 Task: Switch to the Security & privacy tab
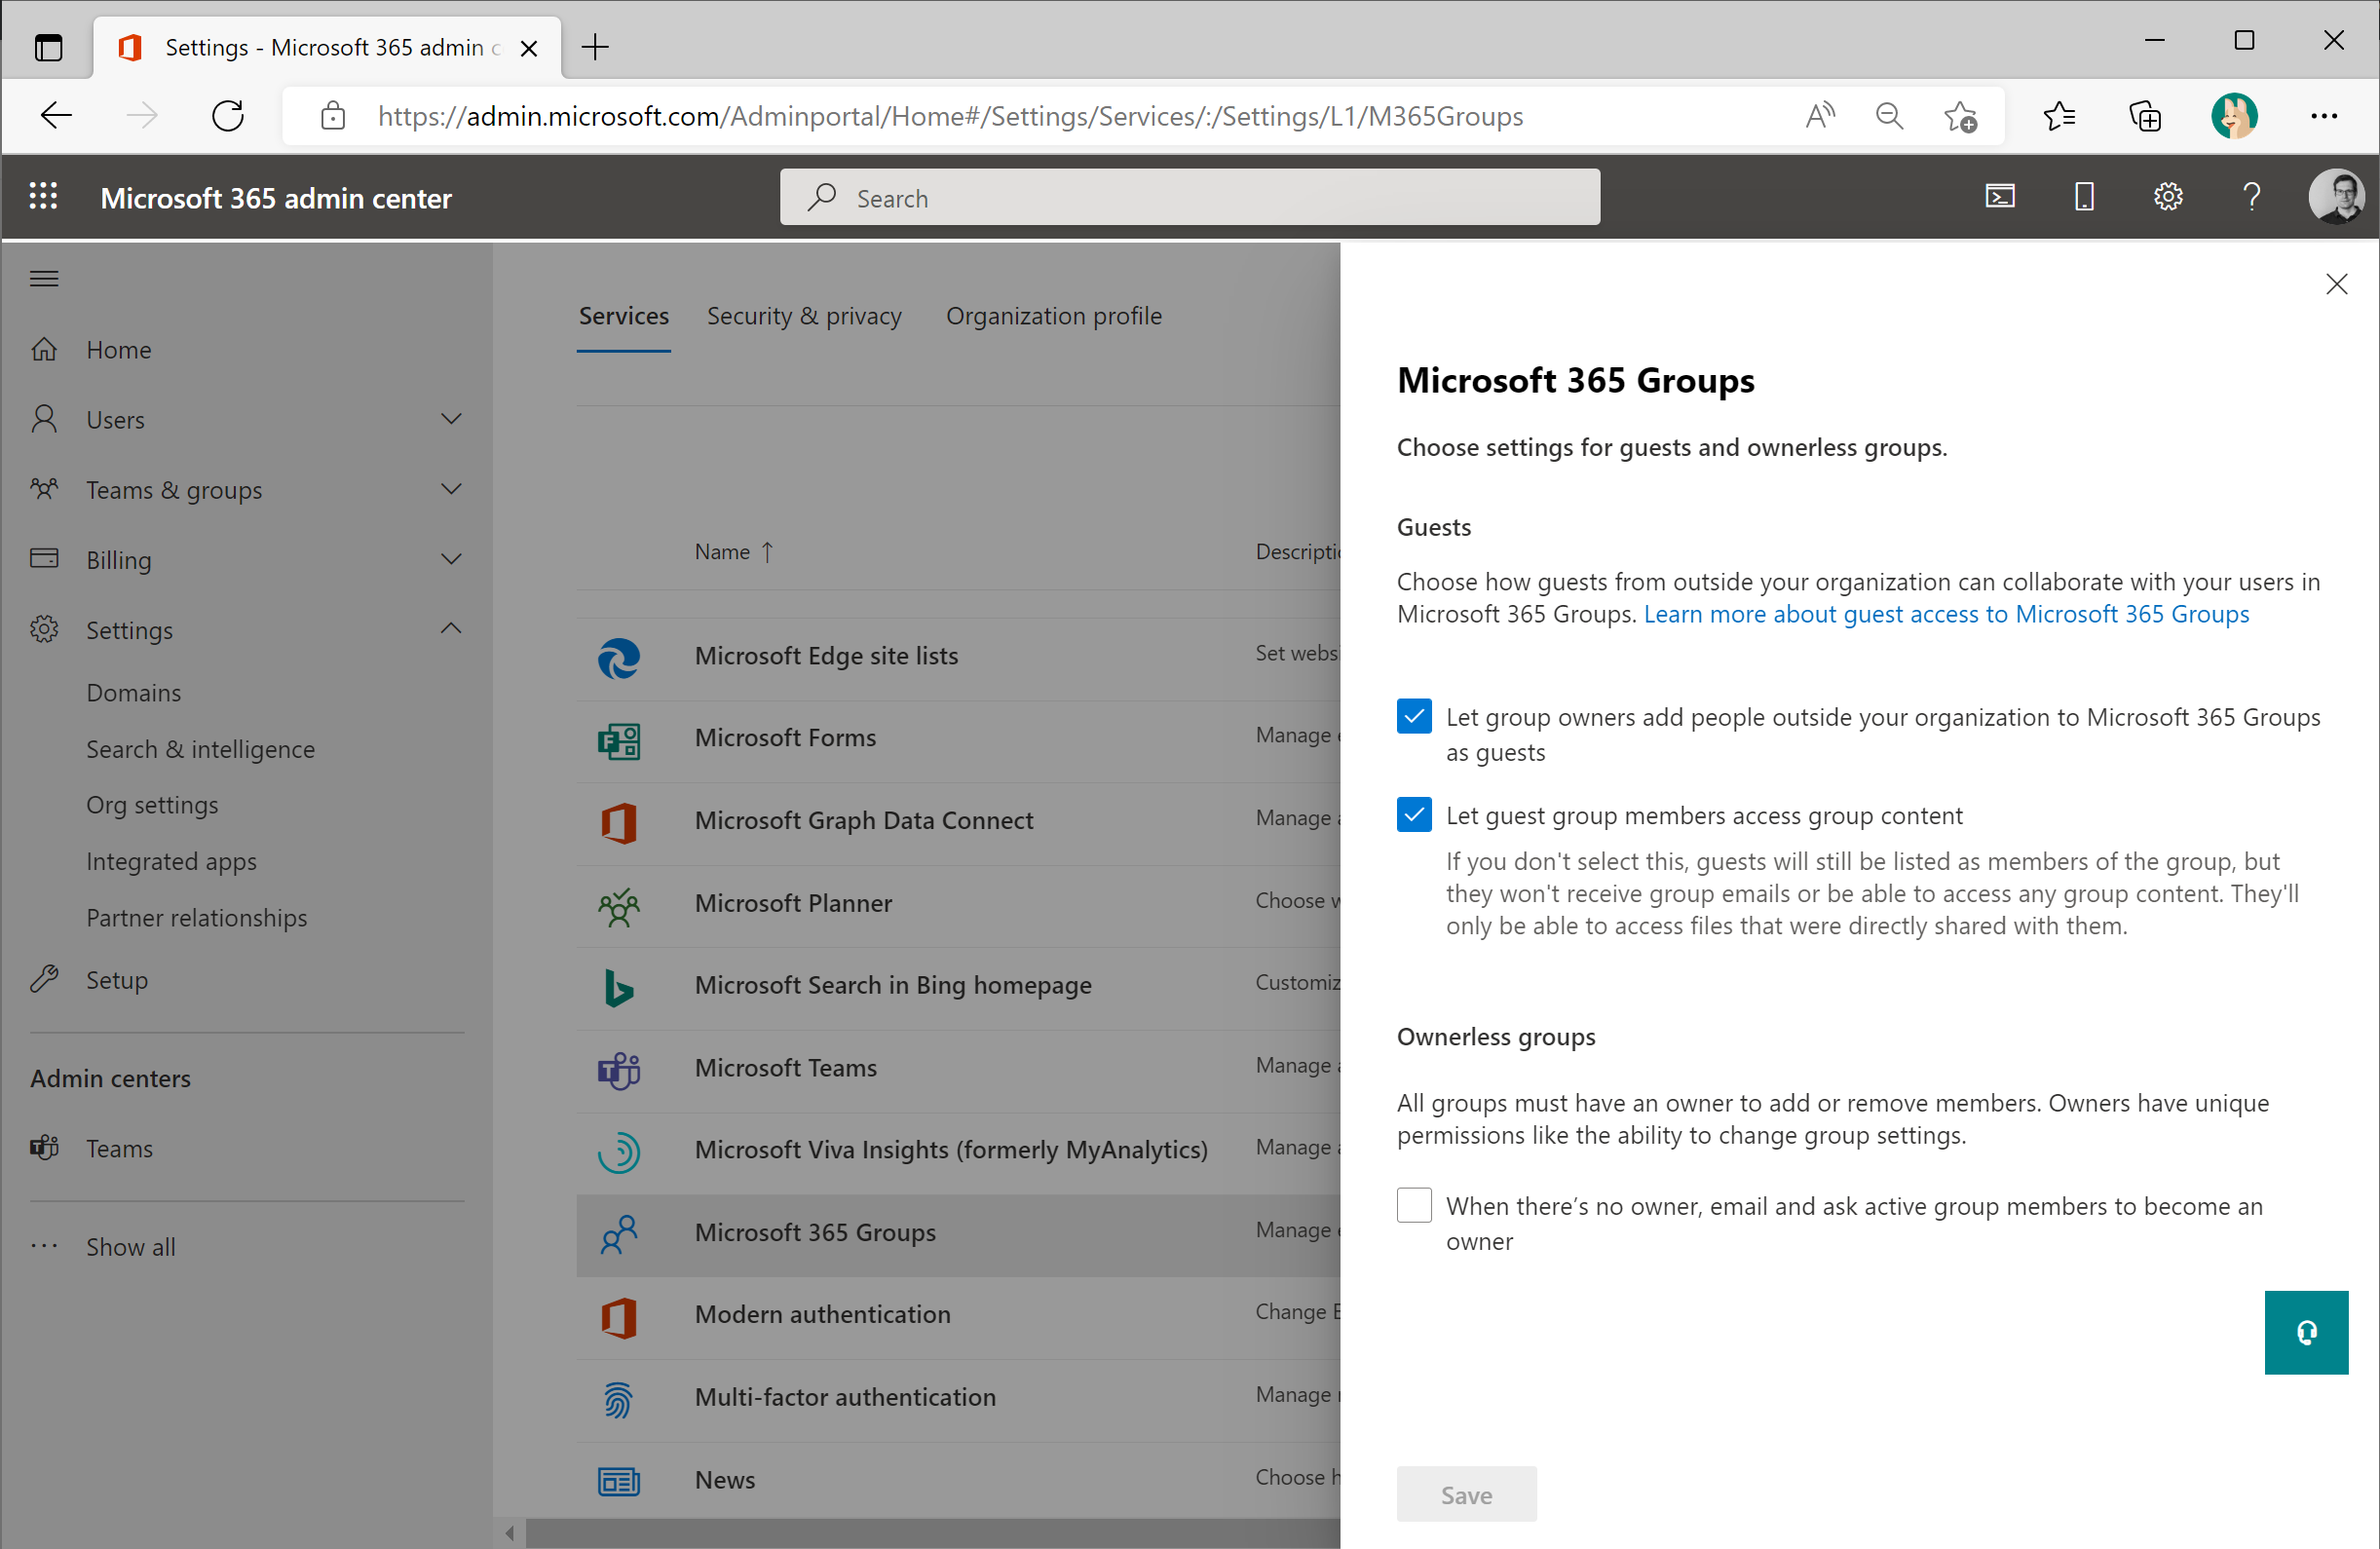coord(804,316)
